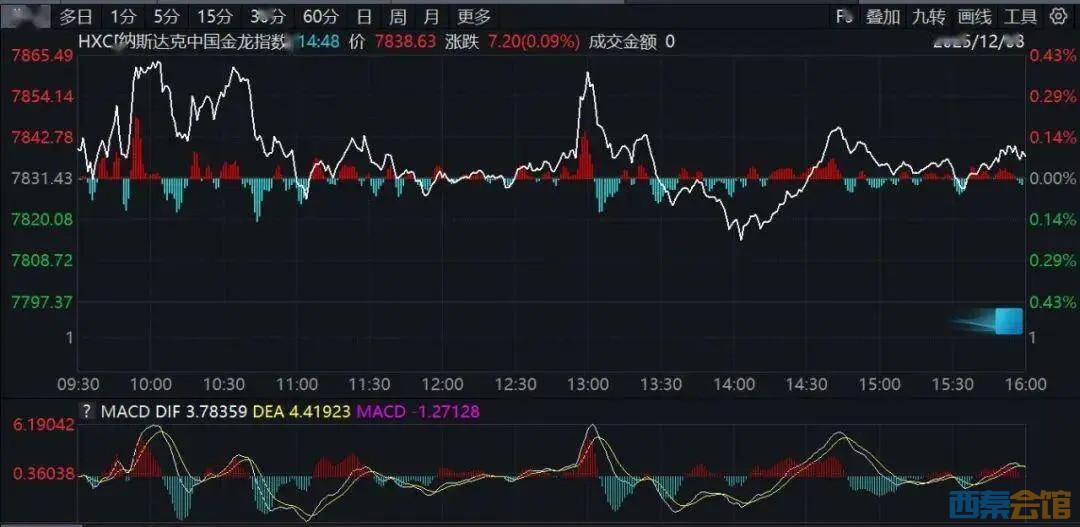The width and height of the screenshot is (1080, 527).
Task: Switch to 月 monthly chart
Action: point(431,16)
